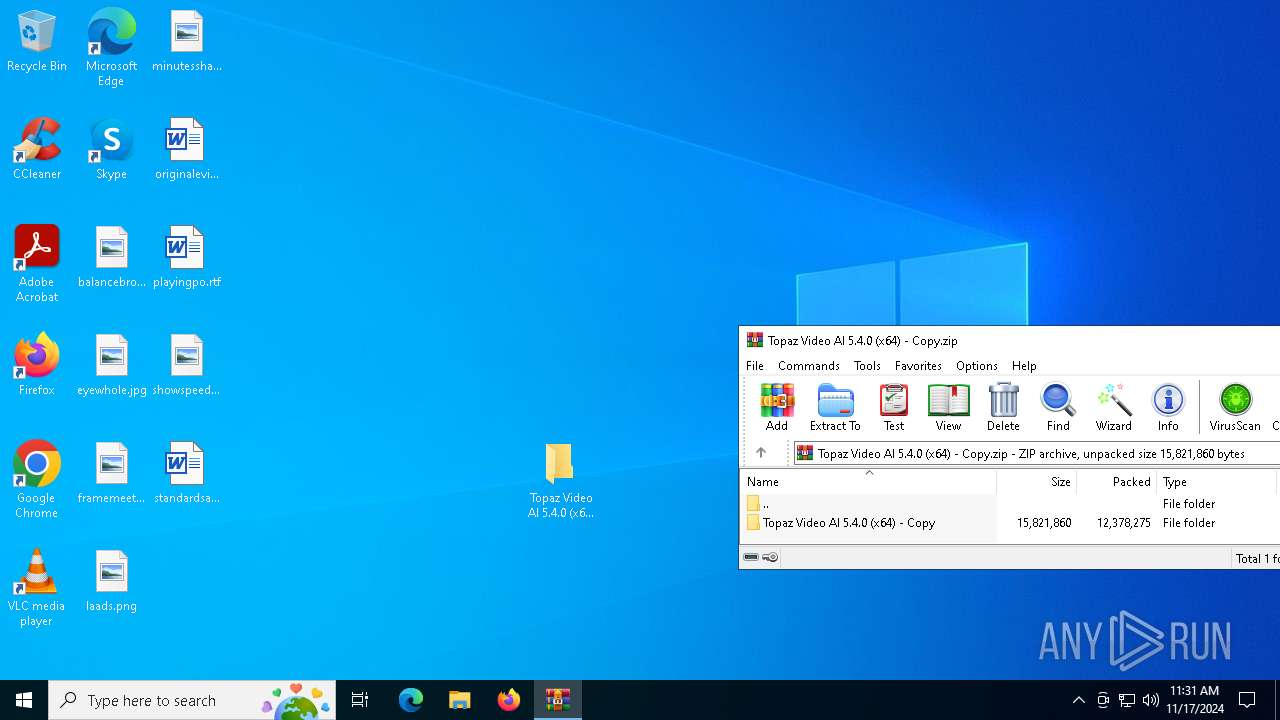This screenshot has height=720, width=1280.
Task: Open Edge from the taskbar
Action: pos(410,700)
